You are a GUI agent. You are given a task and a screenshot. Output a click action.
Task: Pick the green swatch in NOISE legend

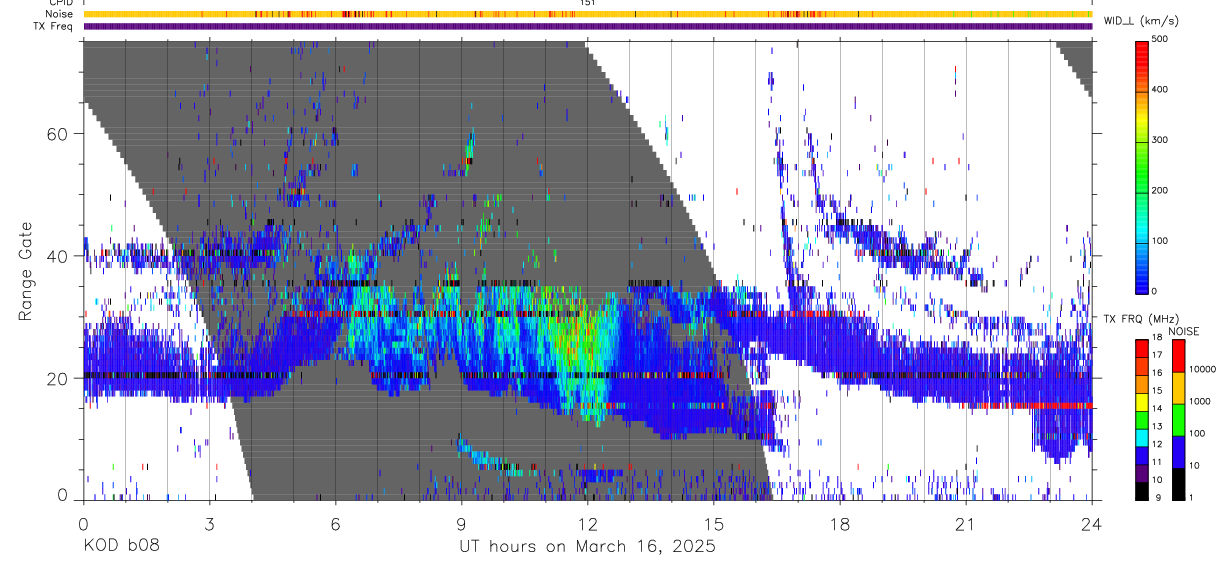pos(1178,418)
